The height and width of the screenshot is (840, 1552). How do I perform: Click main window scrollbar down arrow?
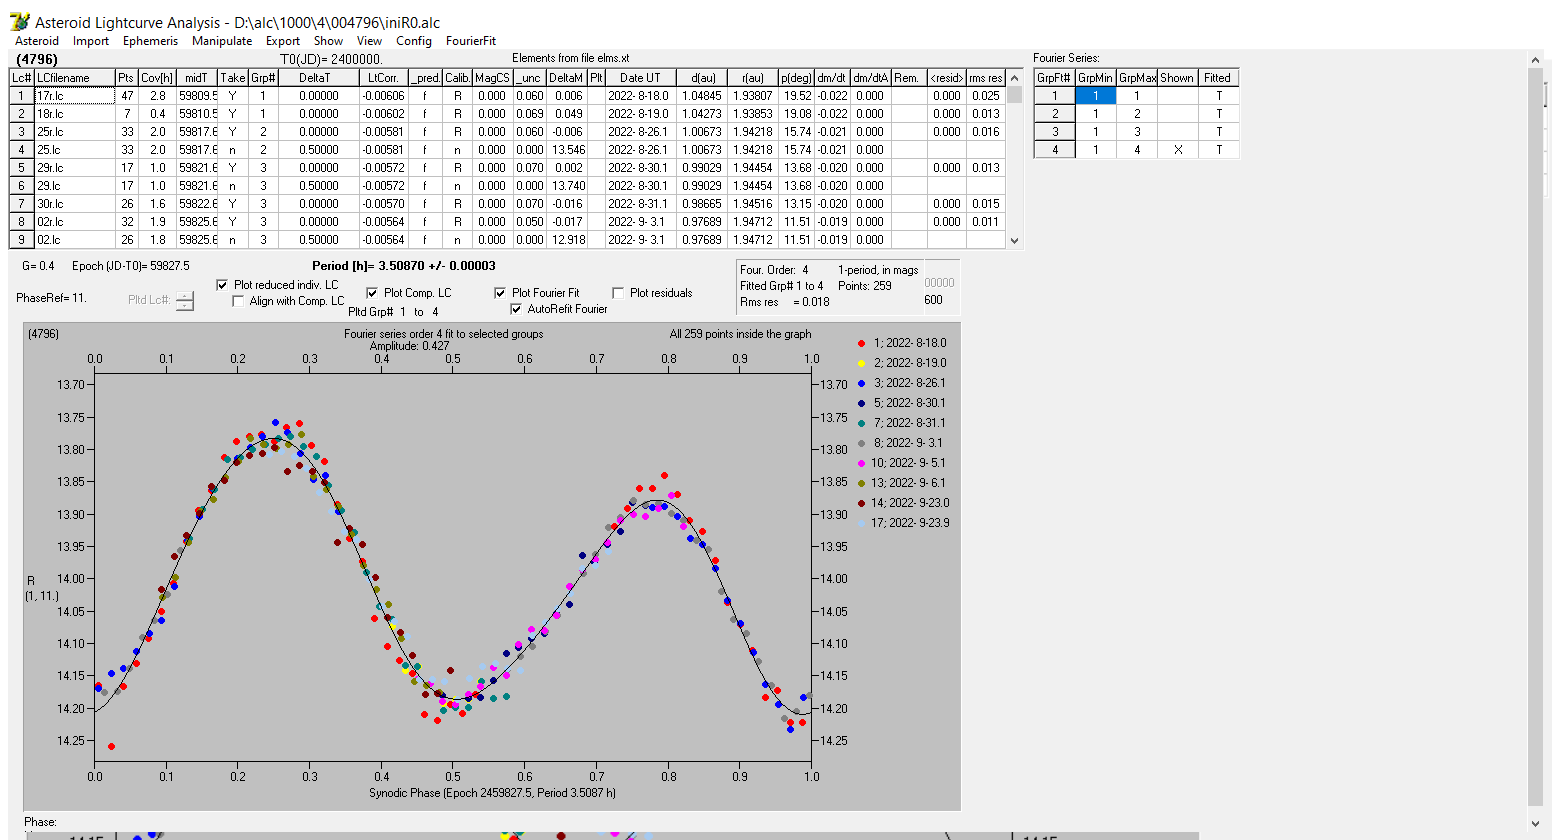click(1535, 824)
